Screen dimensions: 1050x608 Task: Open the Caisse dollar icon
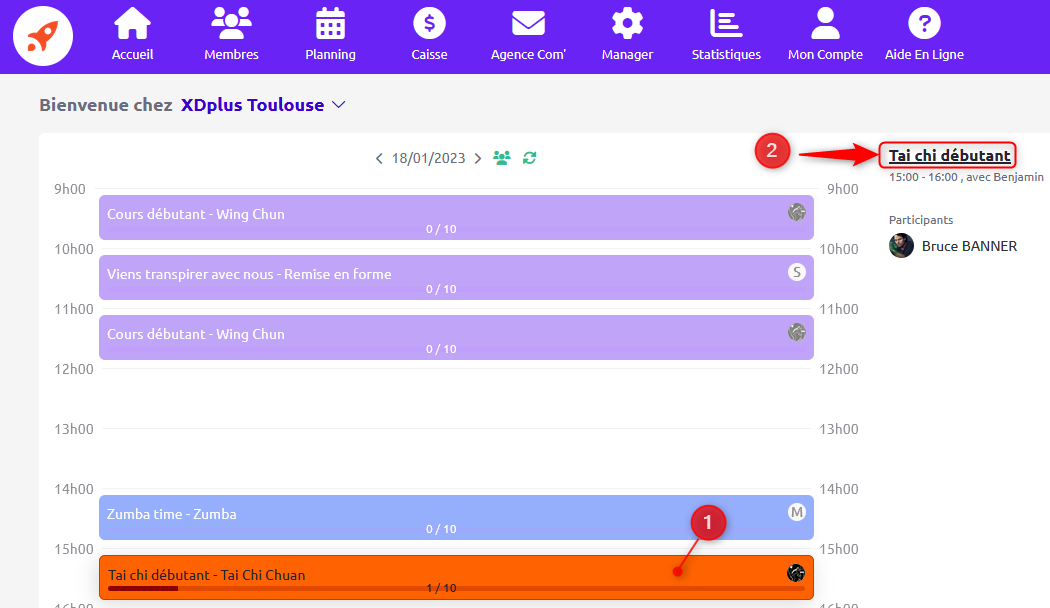[x=429, y=34]
